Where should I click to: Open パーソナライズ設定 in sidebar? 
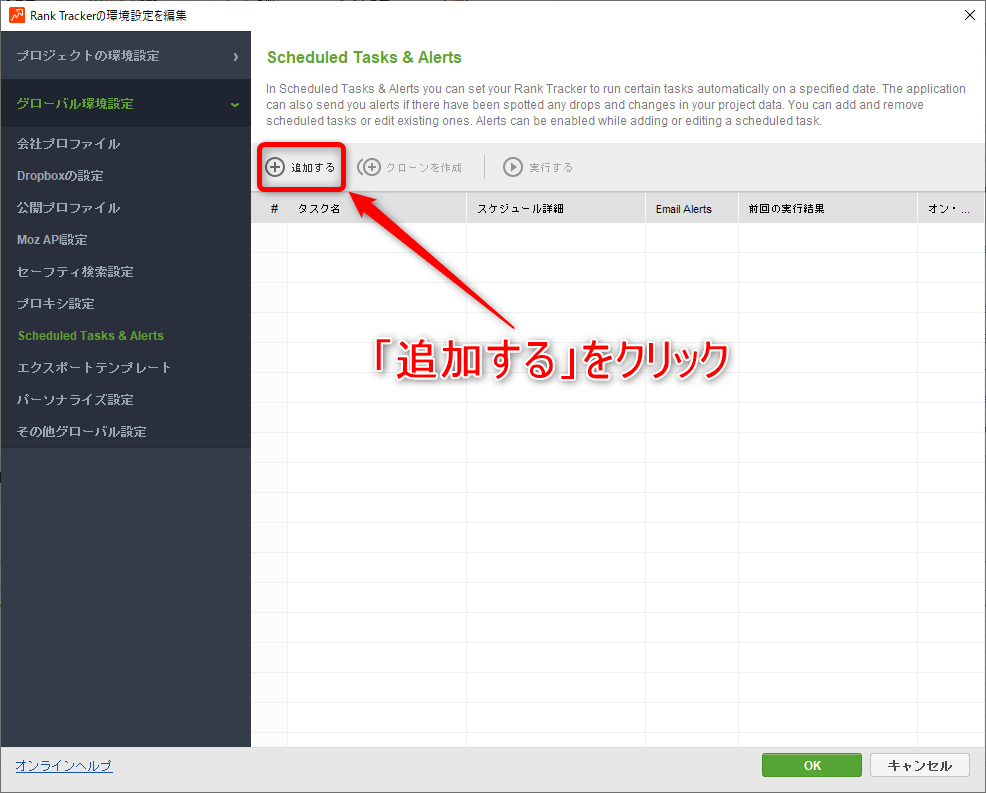(75, 400)
